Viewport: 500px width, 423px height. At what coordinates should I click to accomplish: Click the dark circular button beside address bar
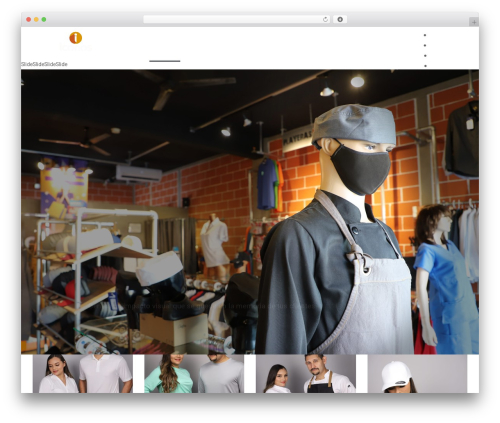point(340,20)
